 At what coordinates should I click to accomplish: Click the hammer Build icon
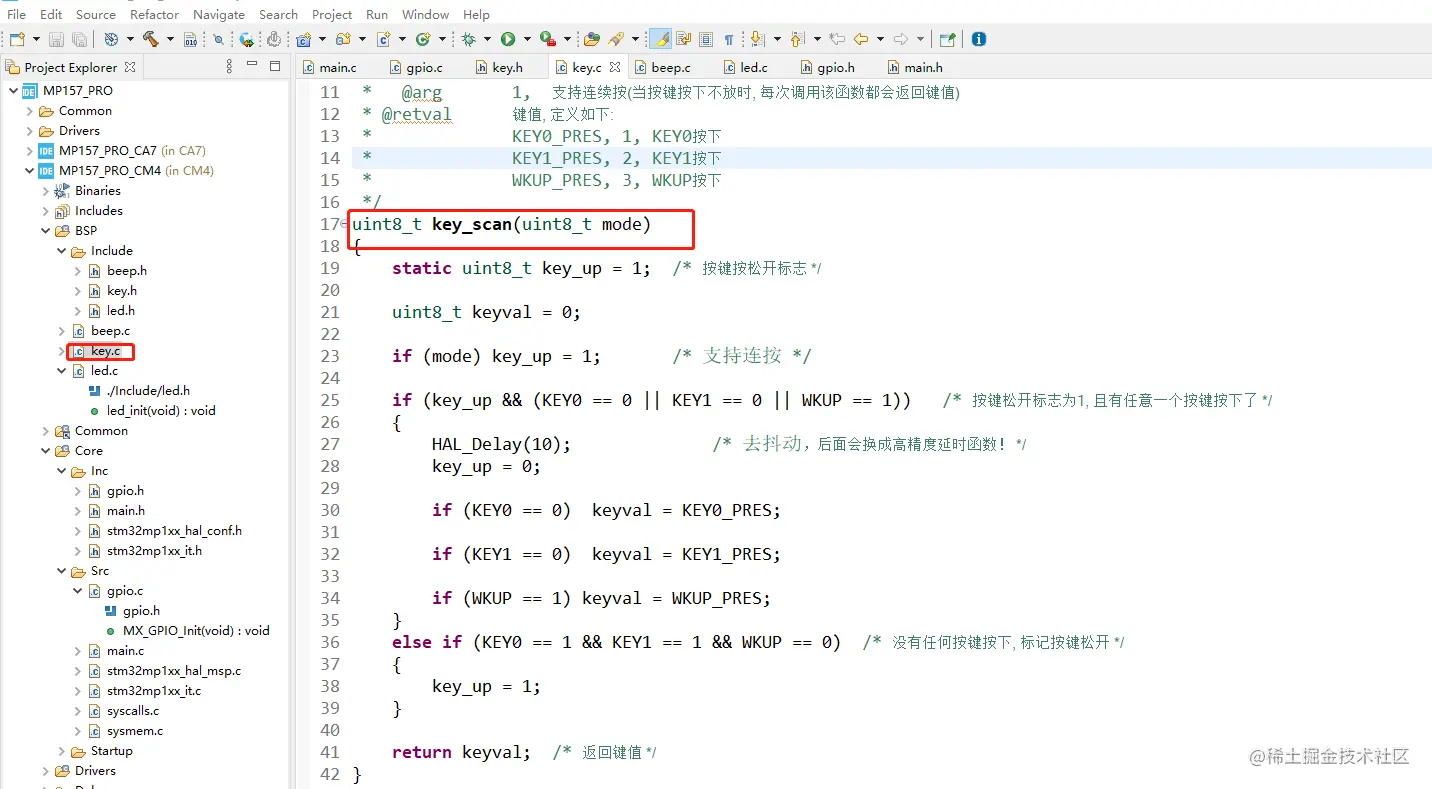click(151, 39)
